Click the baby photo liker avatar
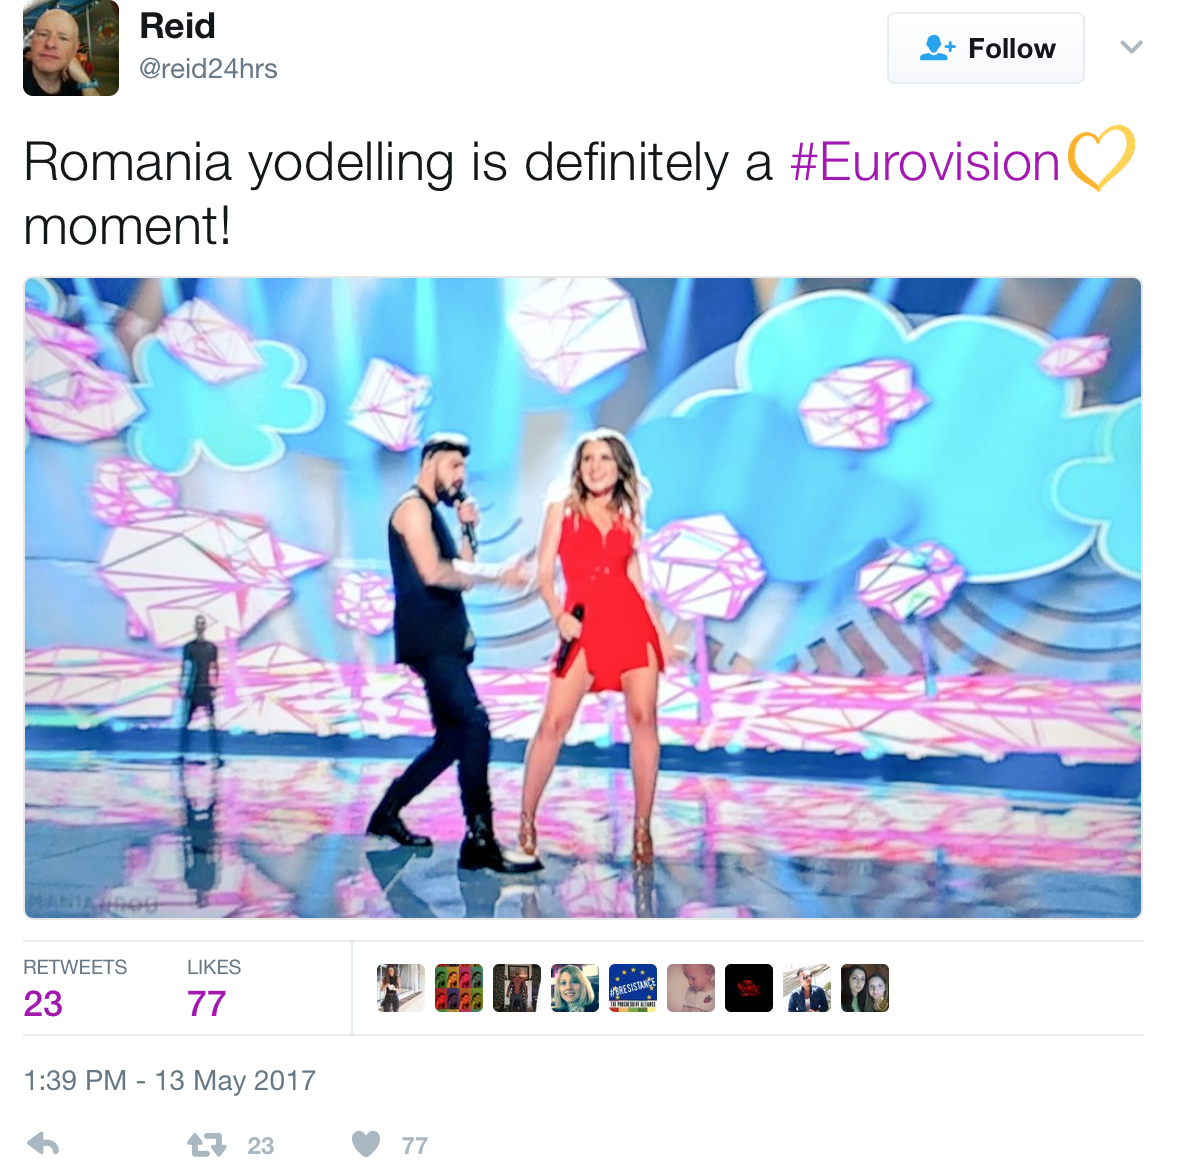This screenshot has height=1174, width=1190. [691, 988]
